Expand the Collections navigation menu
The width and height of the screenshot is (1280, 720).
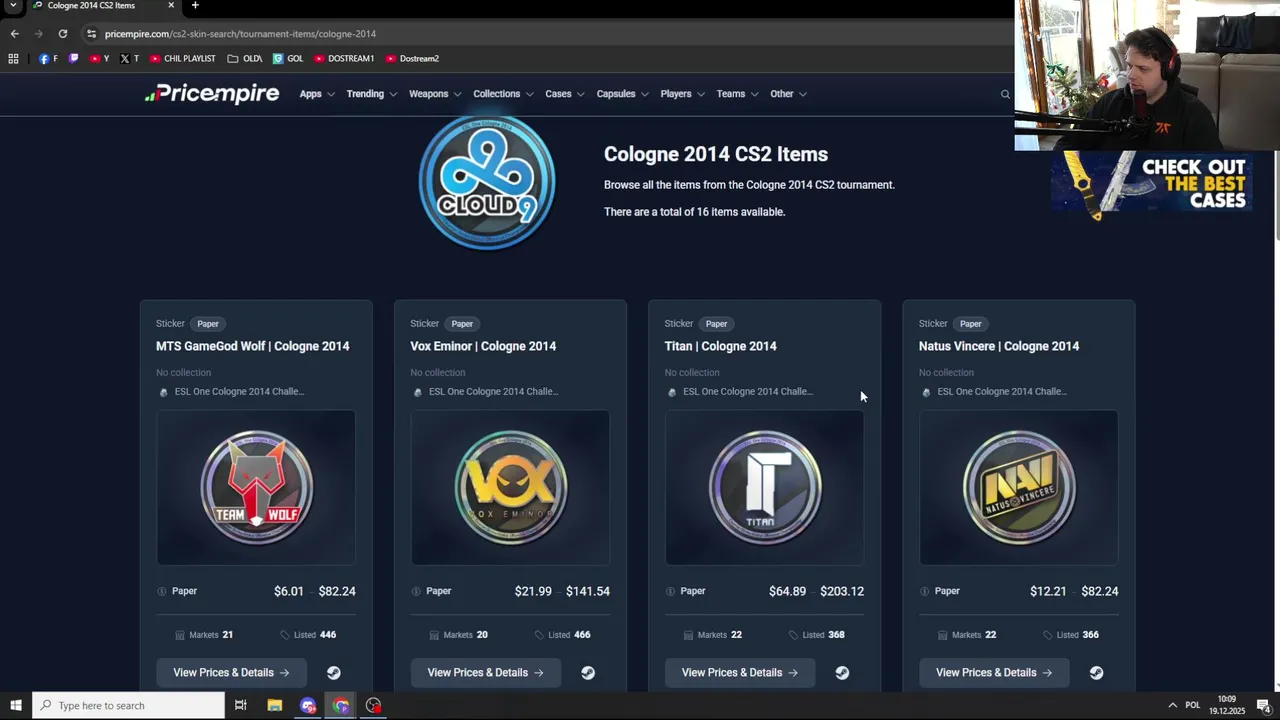coord(503,94)
